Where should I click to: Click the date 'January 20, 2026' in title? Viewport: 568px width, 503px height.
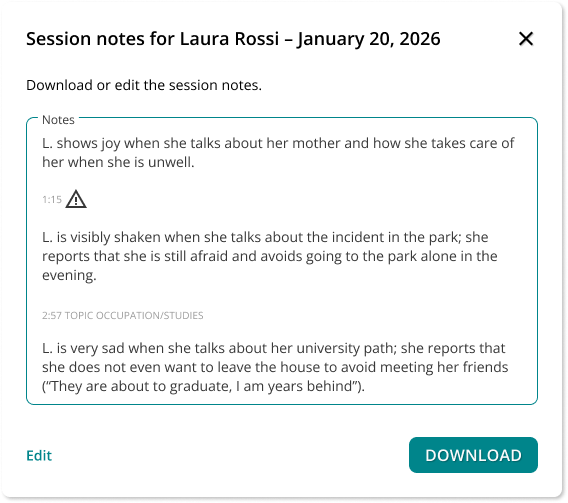tap(368, 39)
